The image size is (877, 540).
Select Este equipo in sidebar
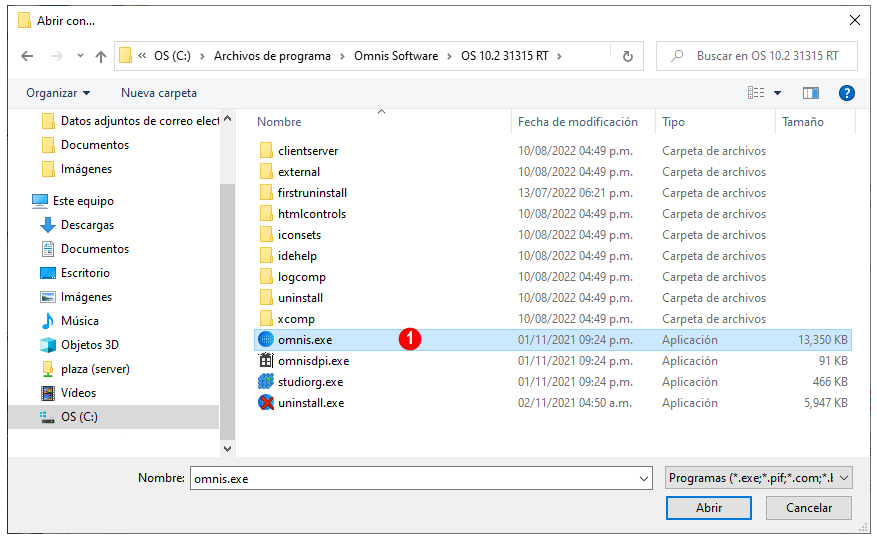73,201
